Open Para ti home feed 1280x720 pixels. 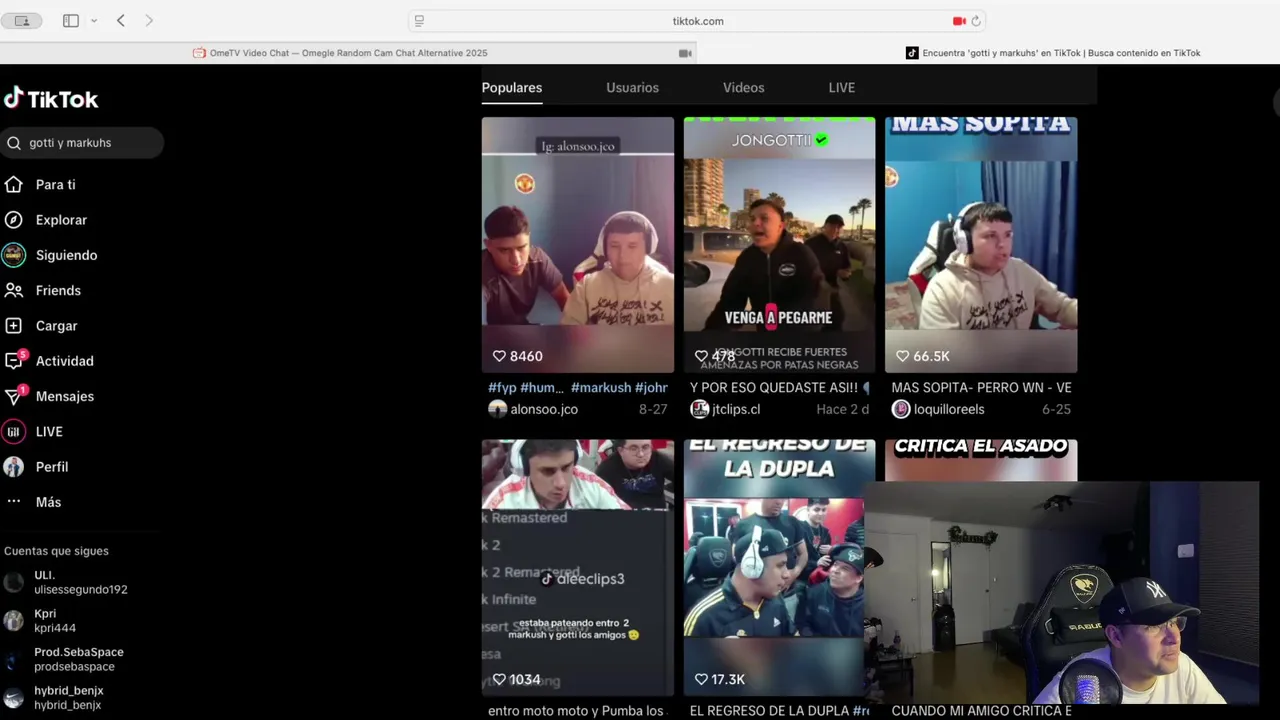tap(55, 185)
